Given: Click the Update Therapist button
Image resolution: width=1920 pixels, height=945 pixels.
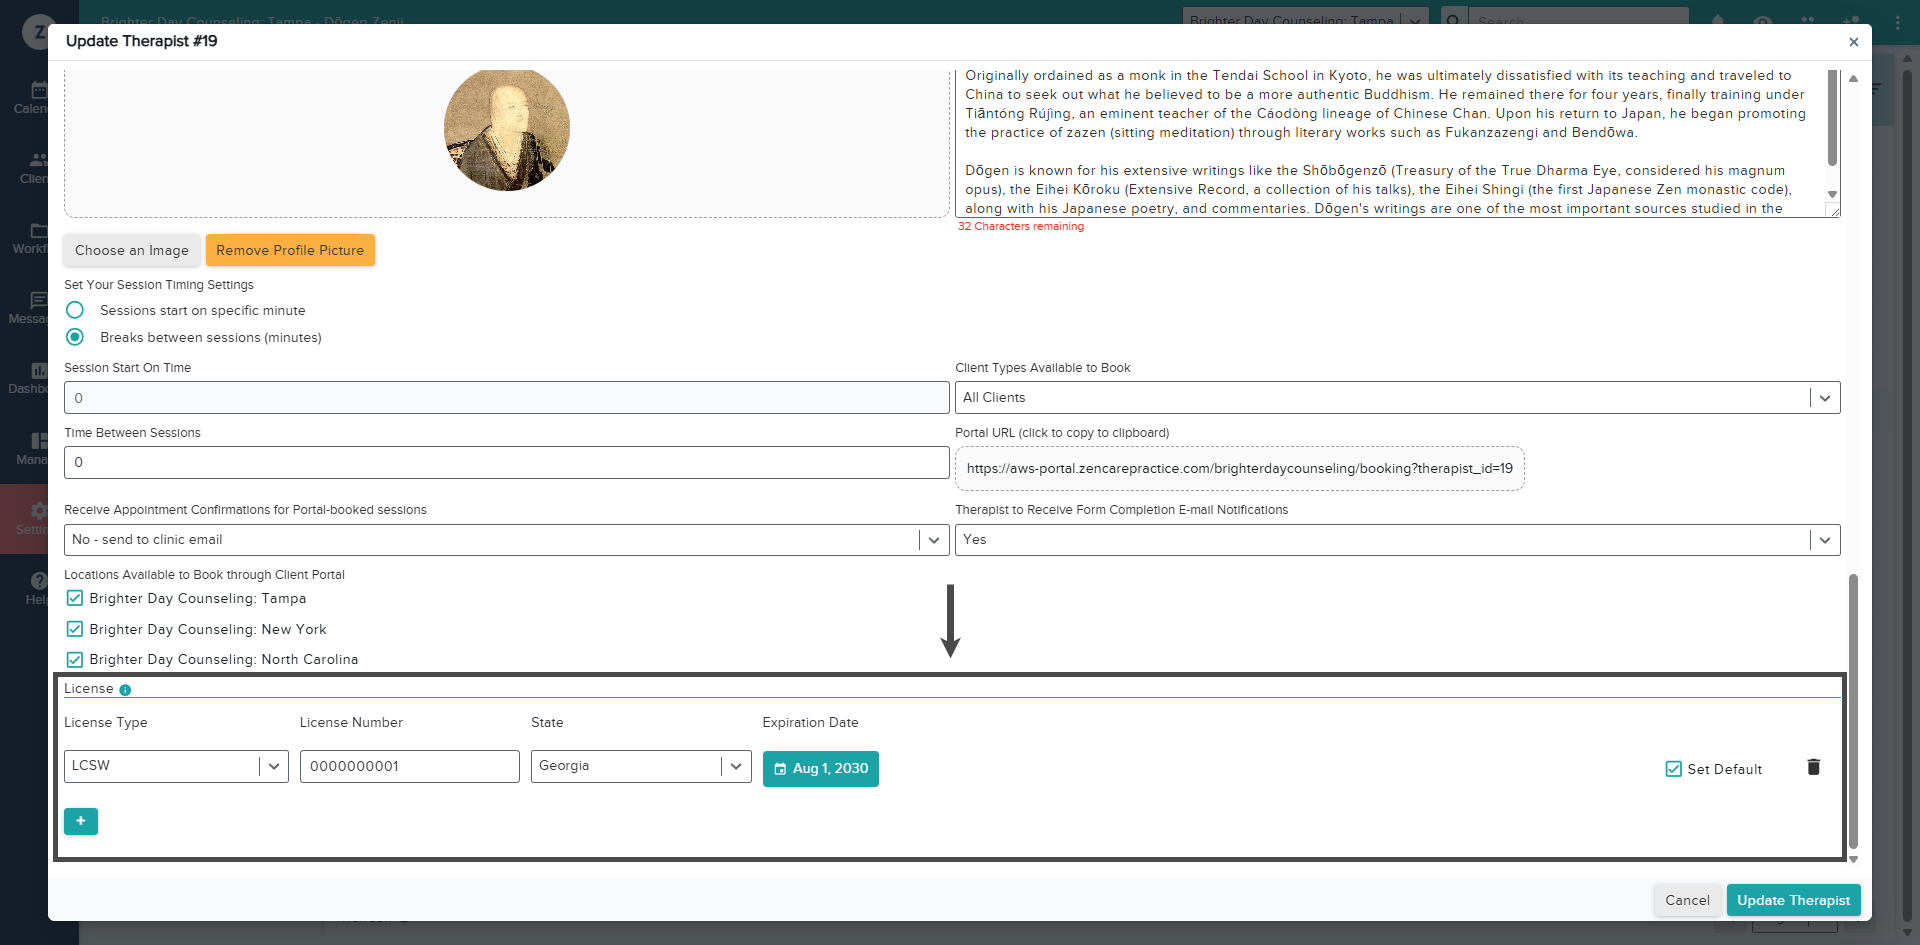Looking at the screenshot, I should [1793, 900].
